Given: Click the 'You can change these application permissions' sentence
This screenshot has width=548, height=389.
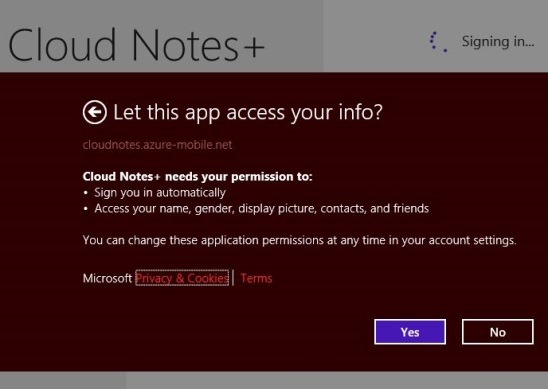Looking at the screenshot, I should (x=300, y=240).
